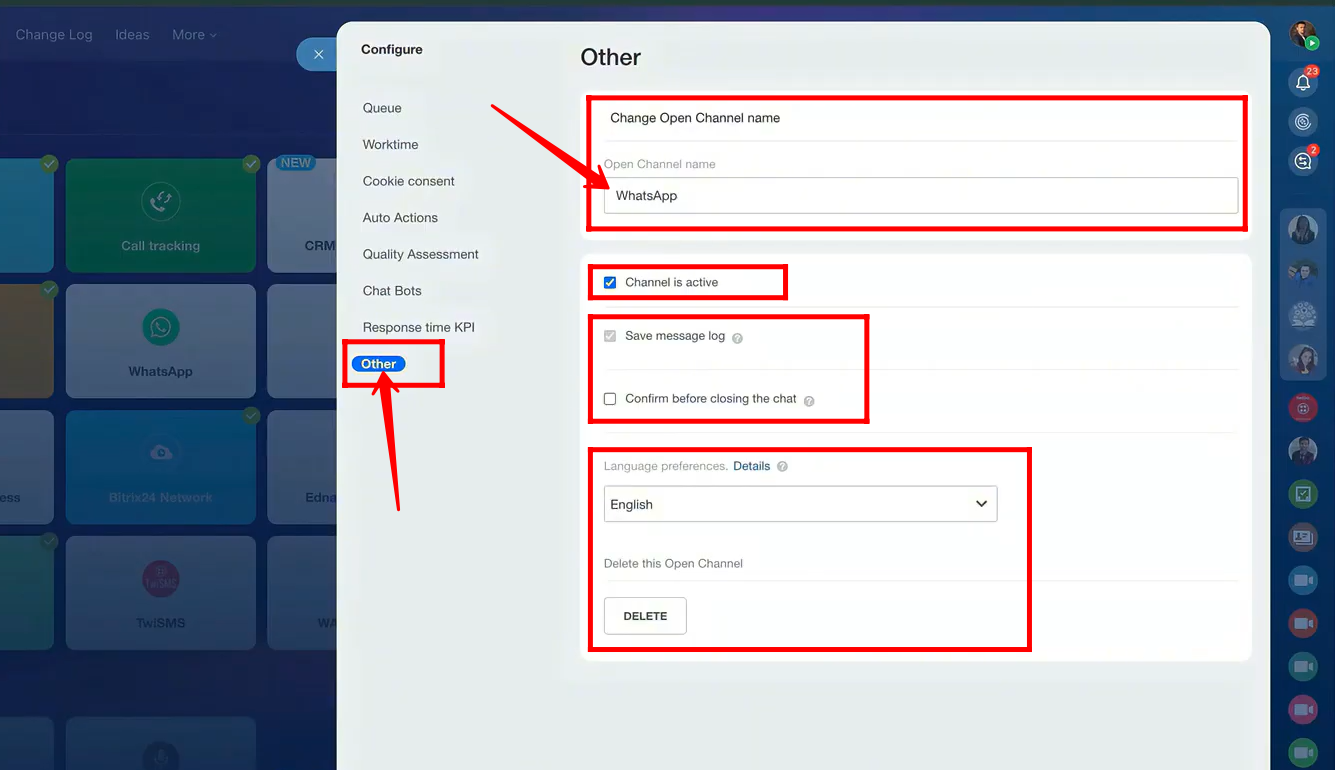This screenshot has width=1335, height=770.
Task: Toggle the Save message log checkbox
Action: click(x=610, y=336)
